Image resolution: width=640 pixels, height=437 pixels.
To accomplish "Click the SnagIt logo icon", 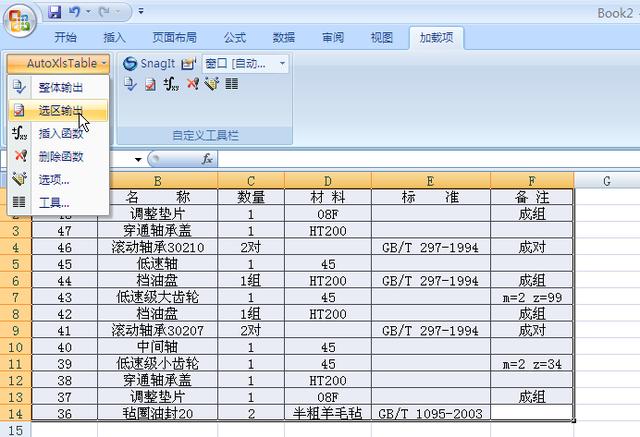I will pyautogui.click(x=130, y=63).
